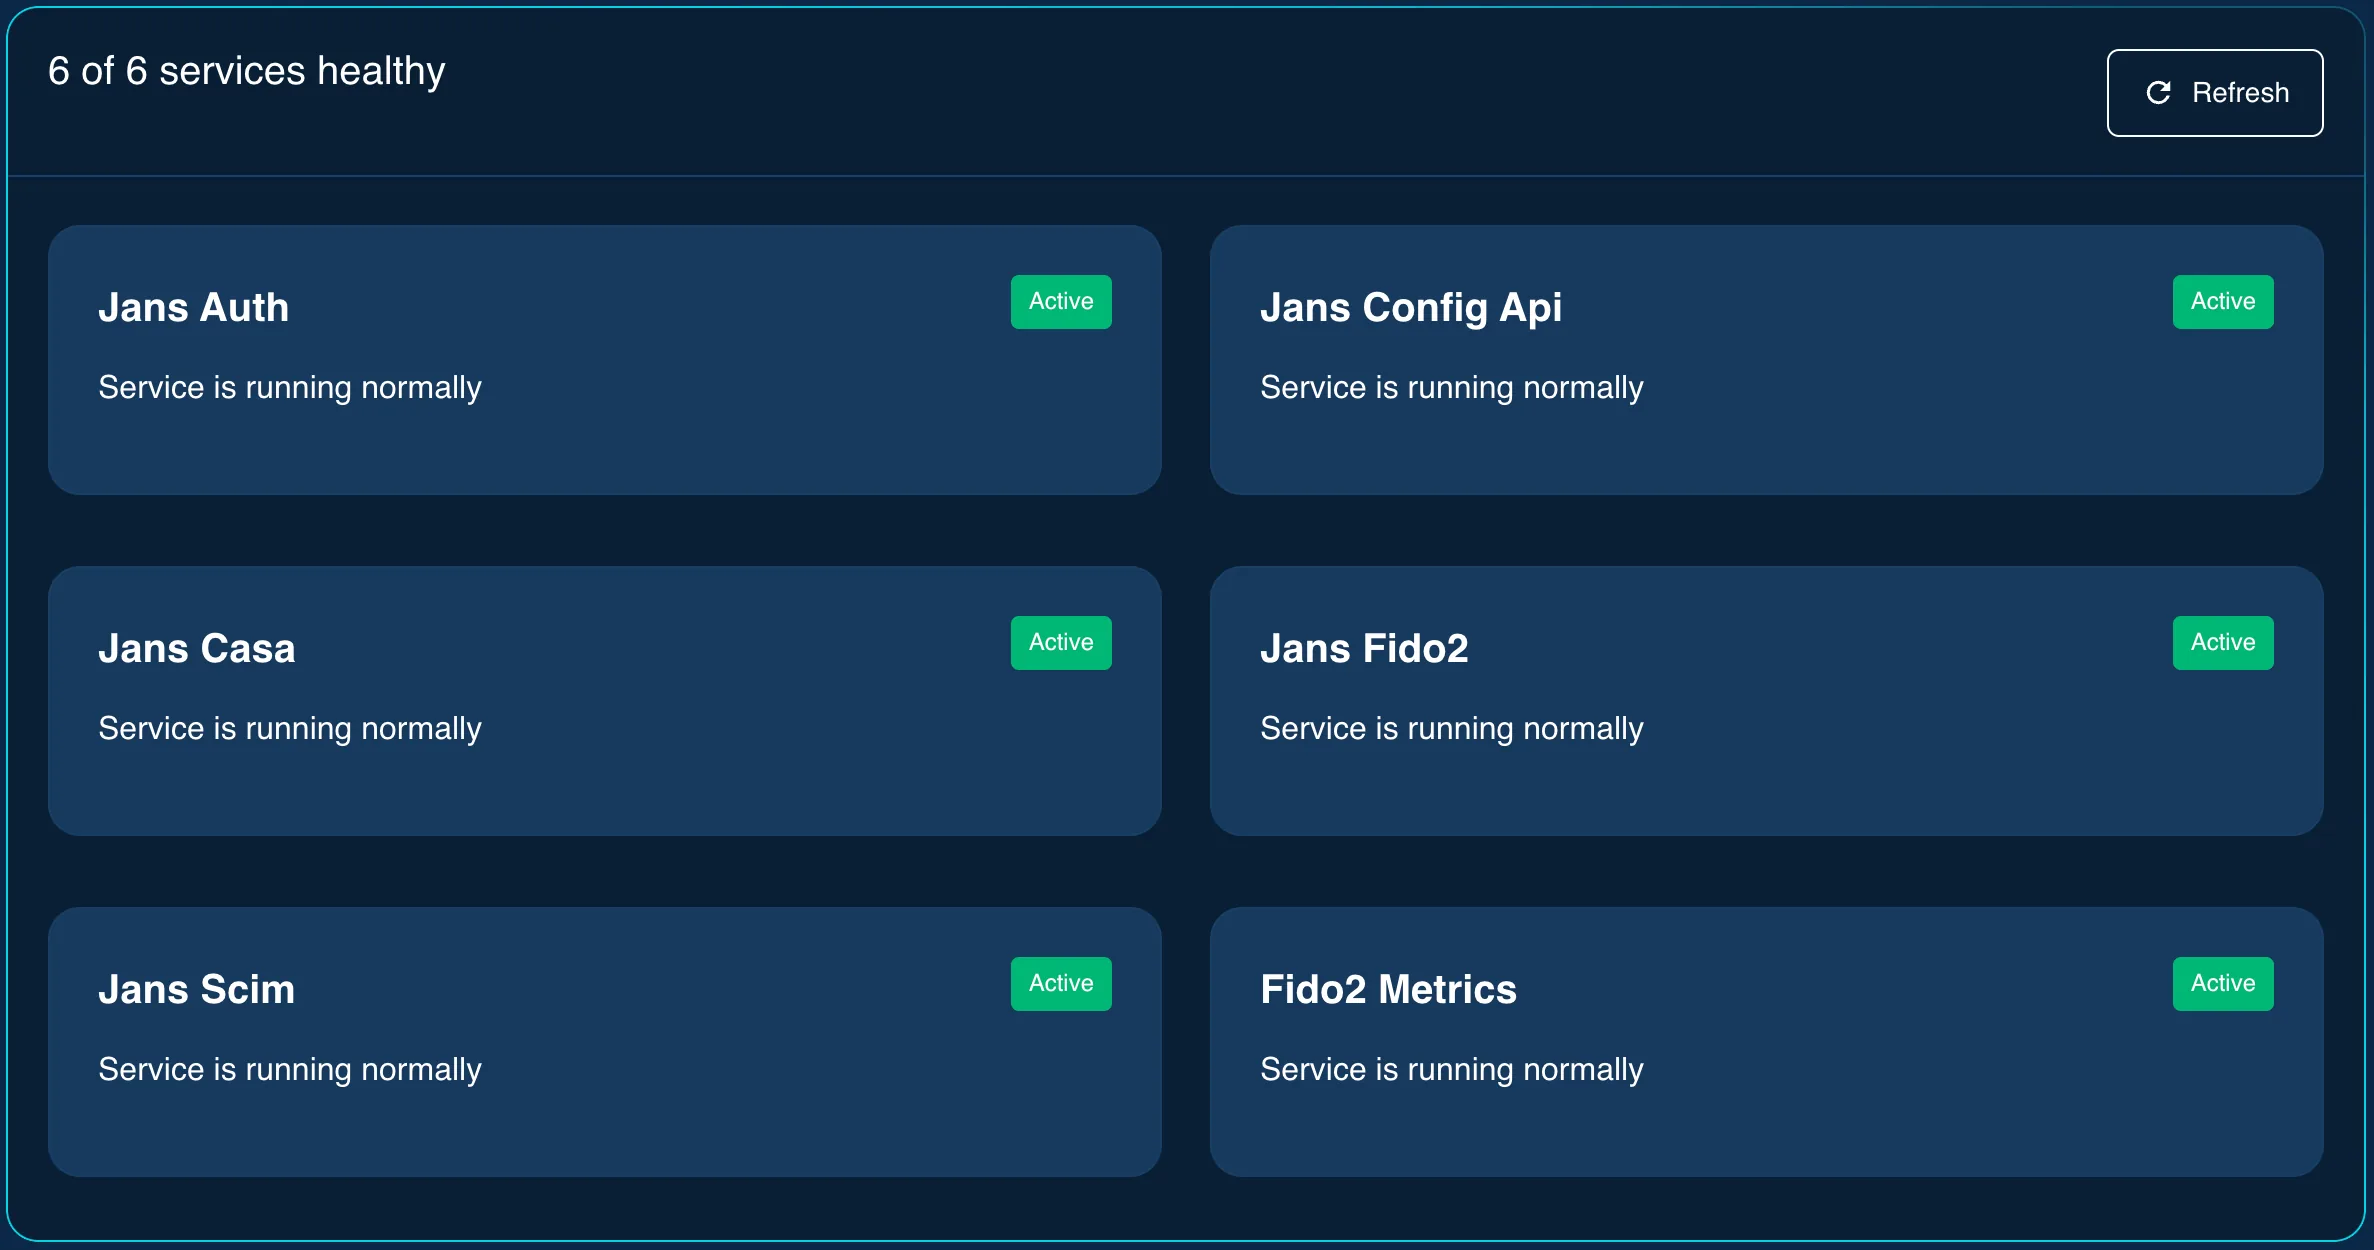The image size is (2374, 1250).
Task: Click the Active badge on Jans Auth
Action: click(1060, 301)
